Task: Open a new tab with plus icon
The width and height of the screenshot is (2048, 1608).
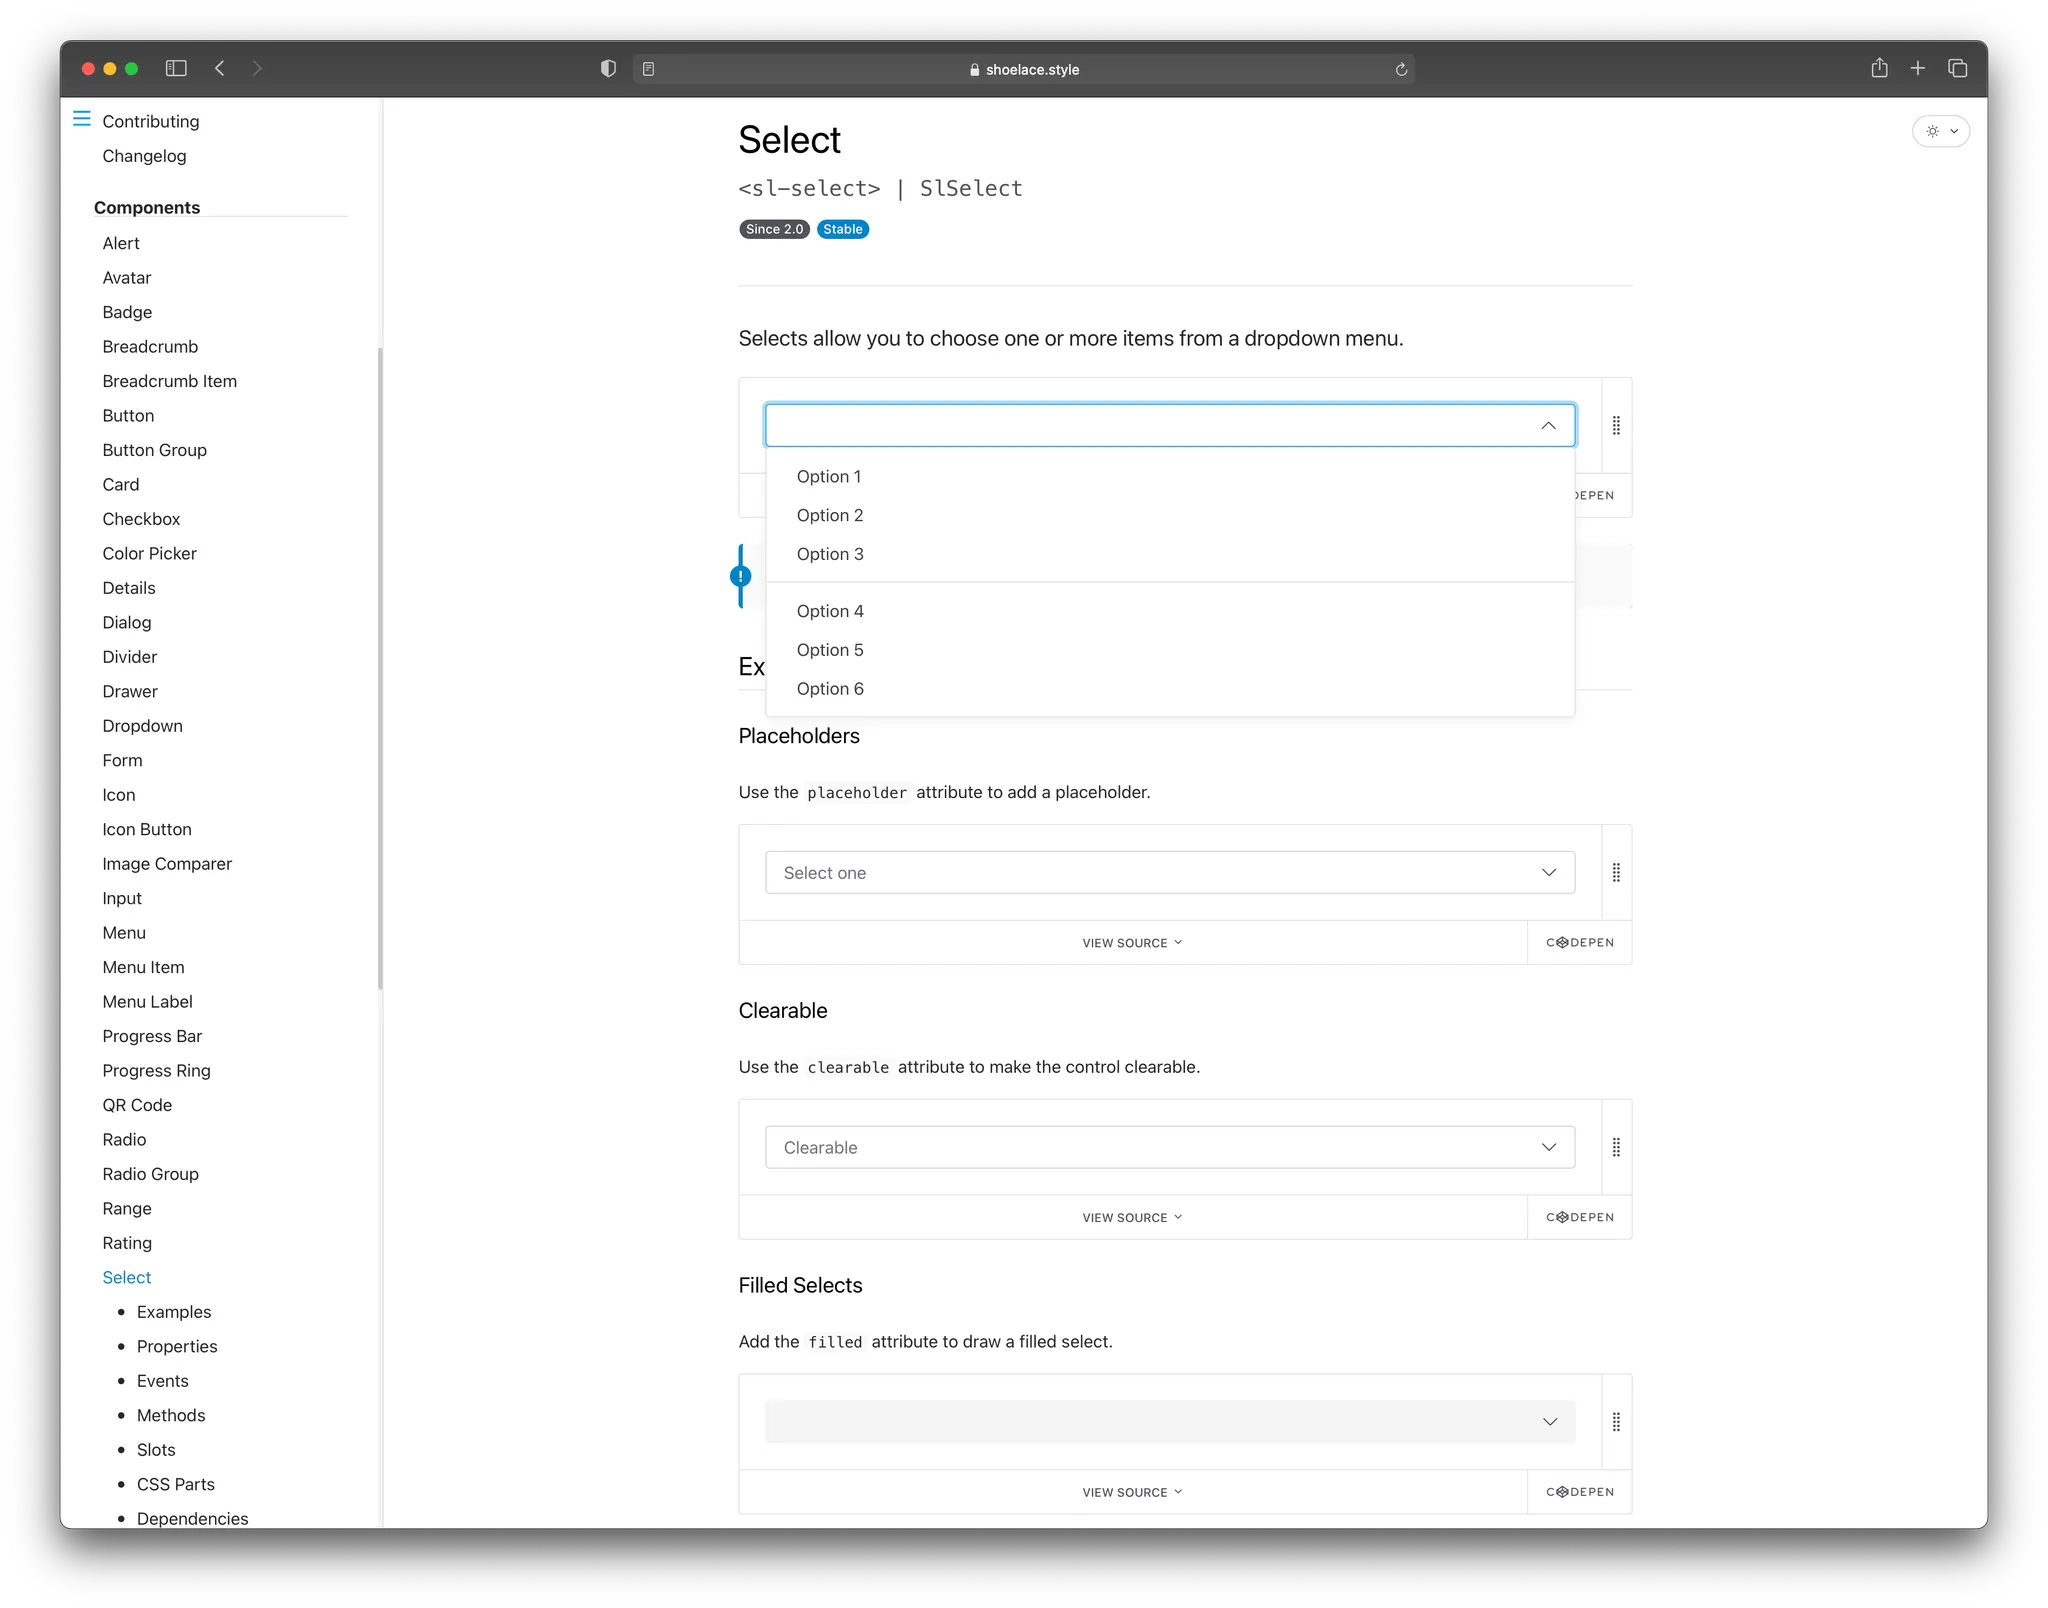Action: 1917,68
